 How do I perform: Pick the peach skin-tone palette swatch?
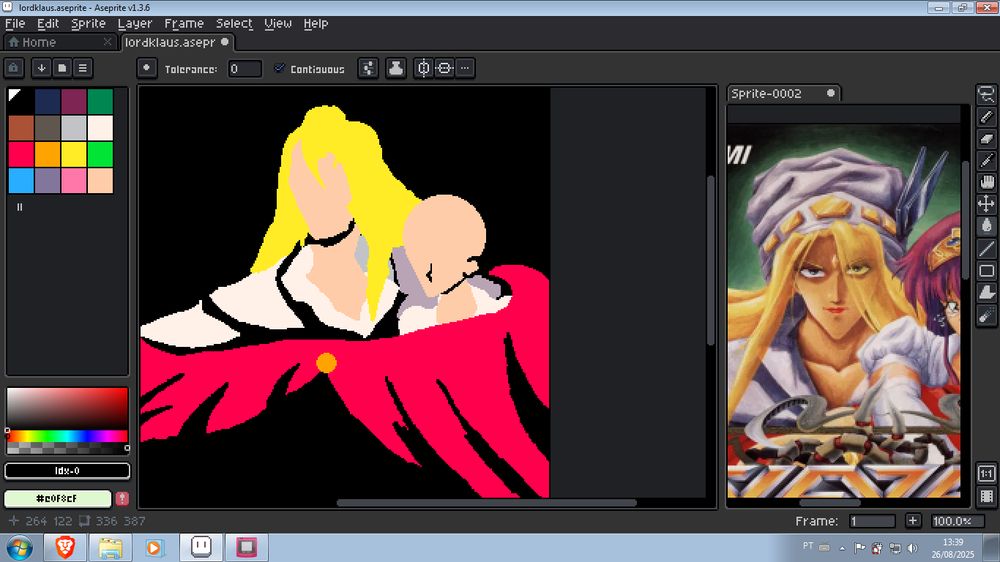click(x=100, y=180)
